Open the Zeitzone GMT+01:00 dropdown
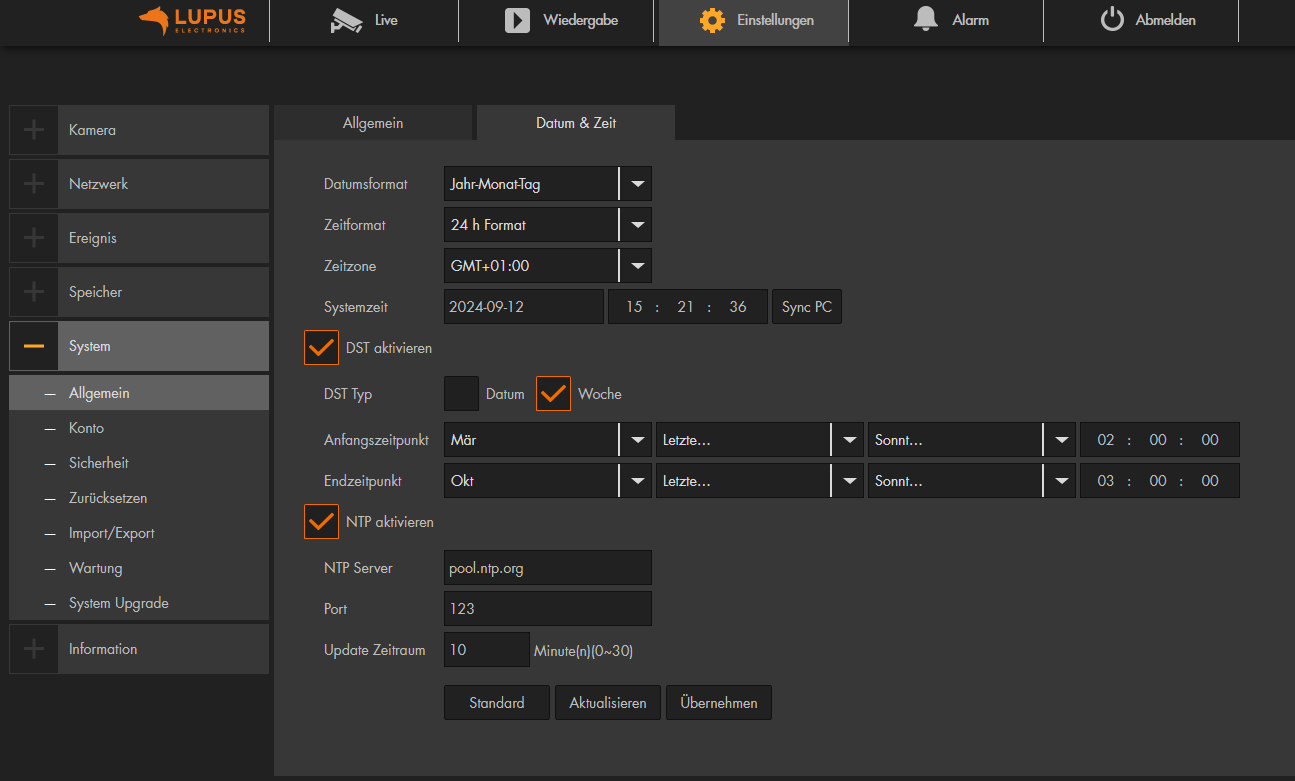 (547, 266)
